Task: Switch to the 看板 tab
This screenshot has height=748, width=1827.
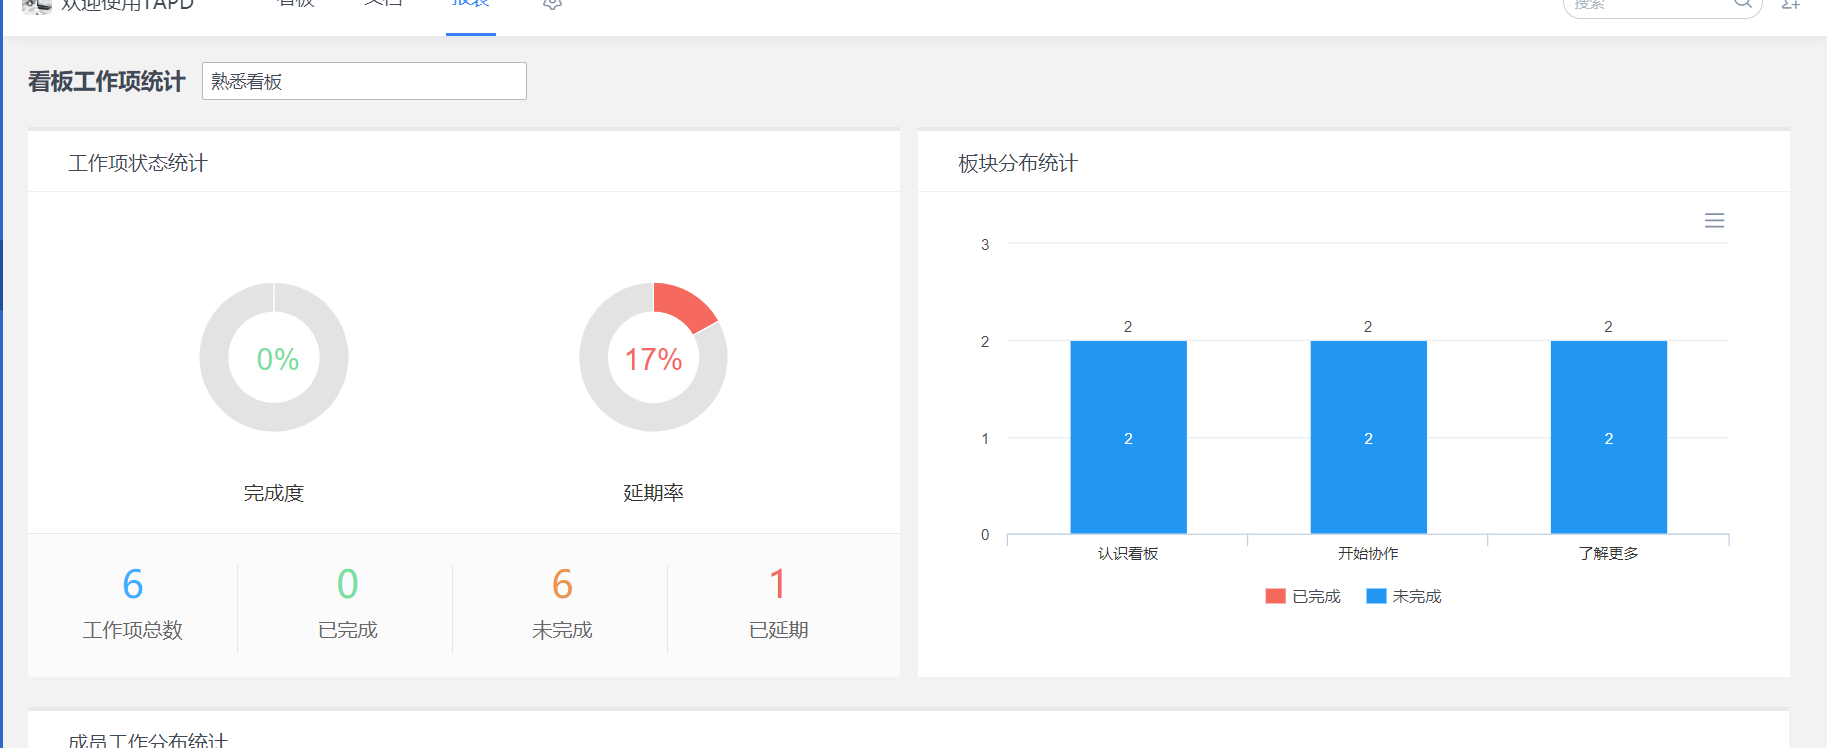Action: 296,4
